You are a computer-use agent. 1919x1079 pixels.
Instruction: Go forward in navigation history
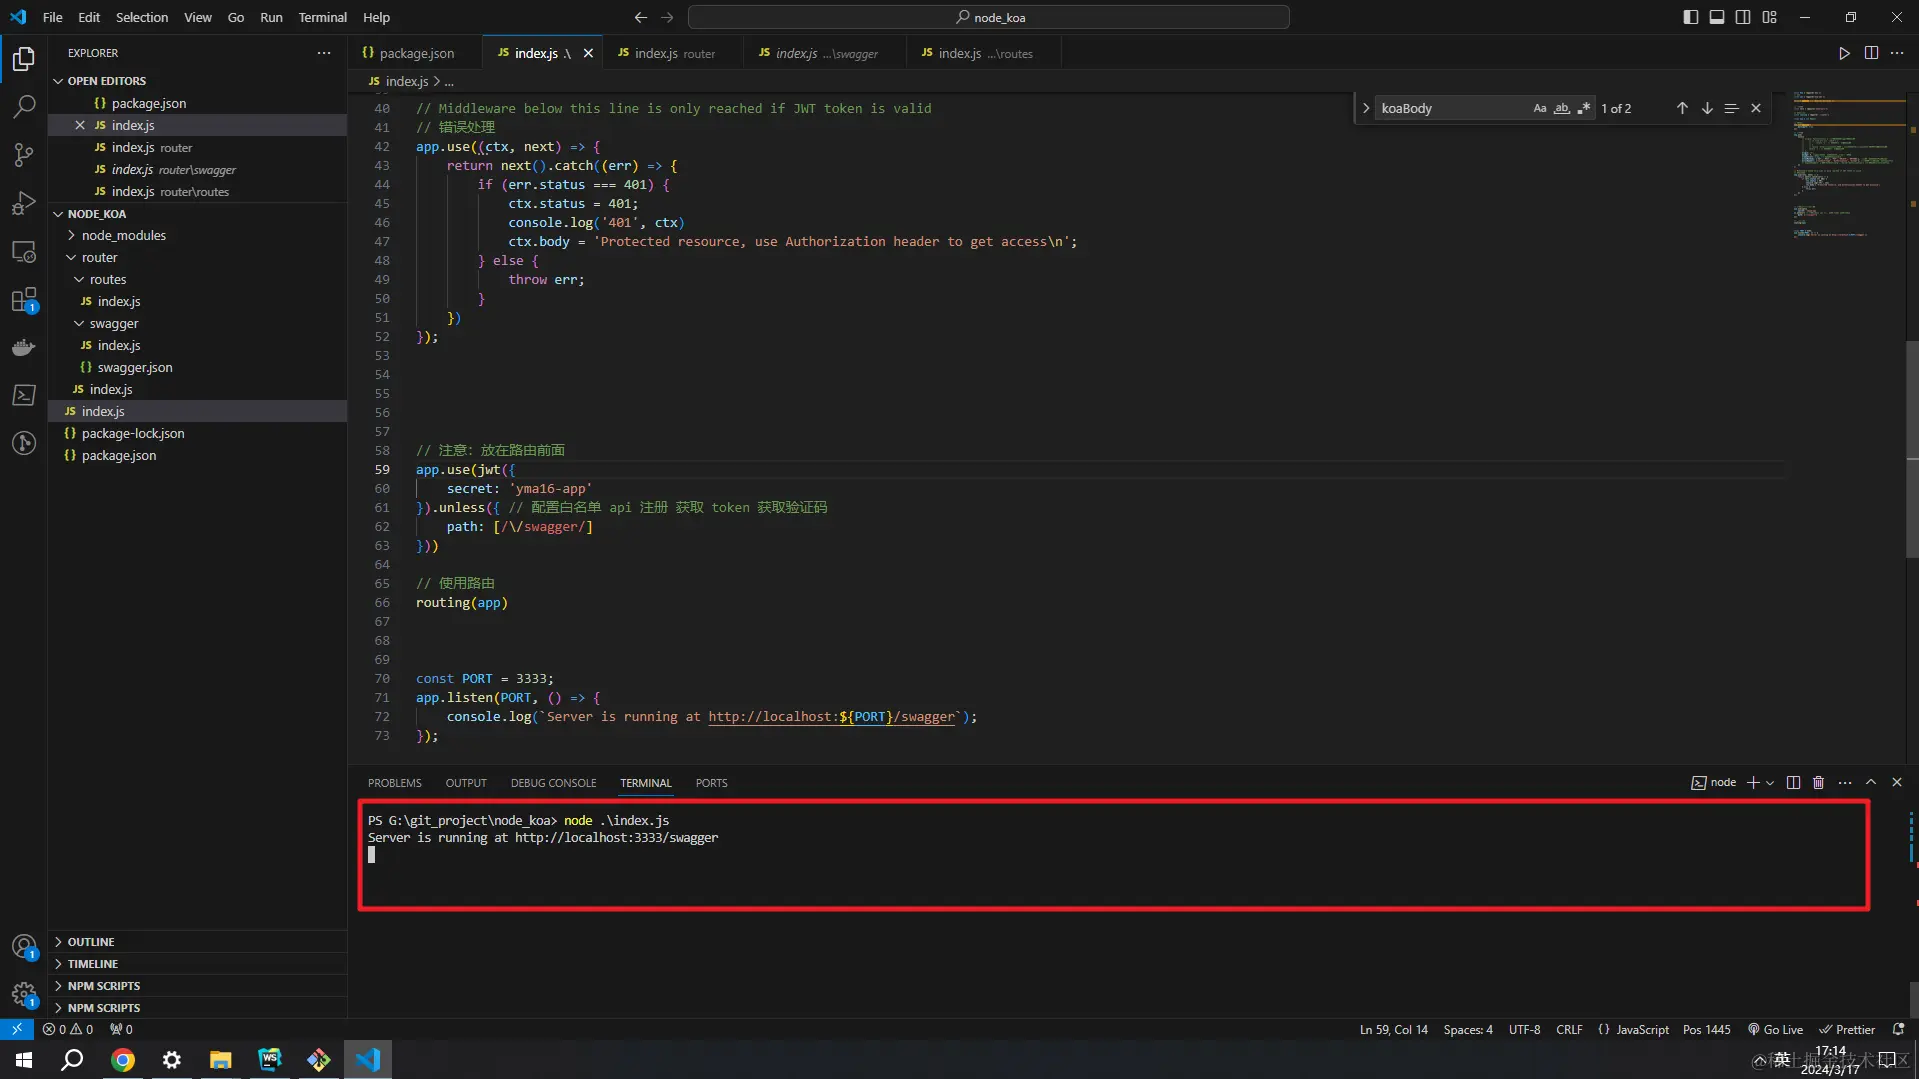point(667,17)
